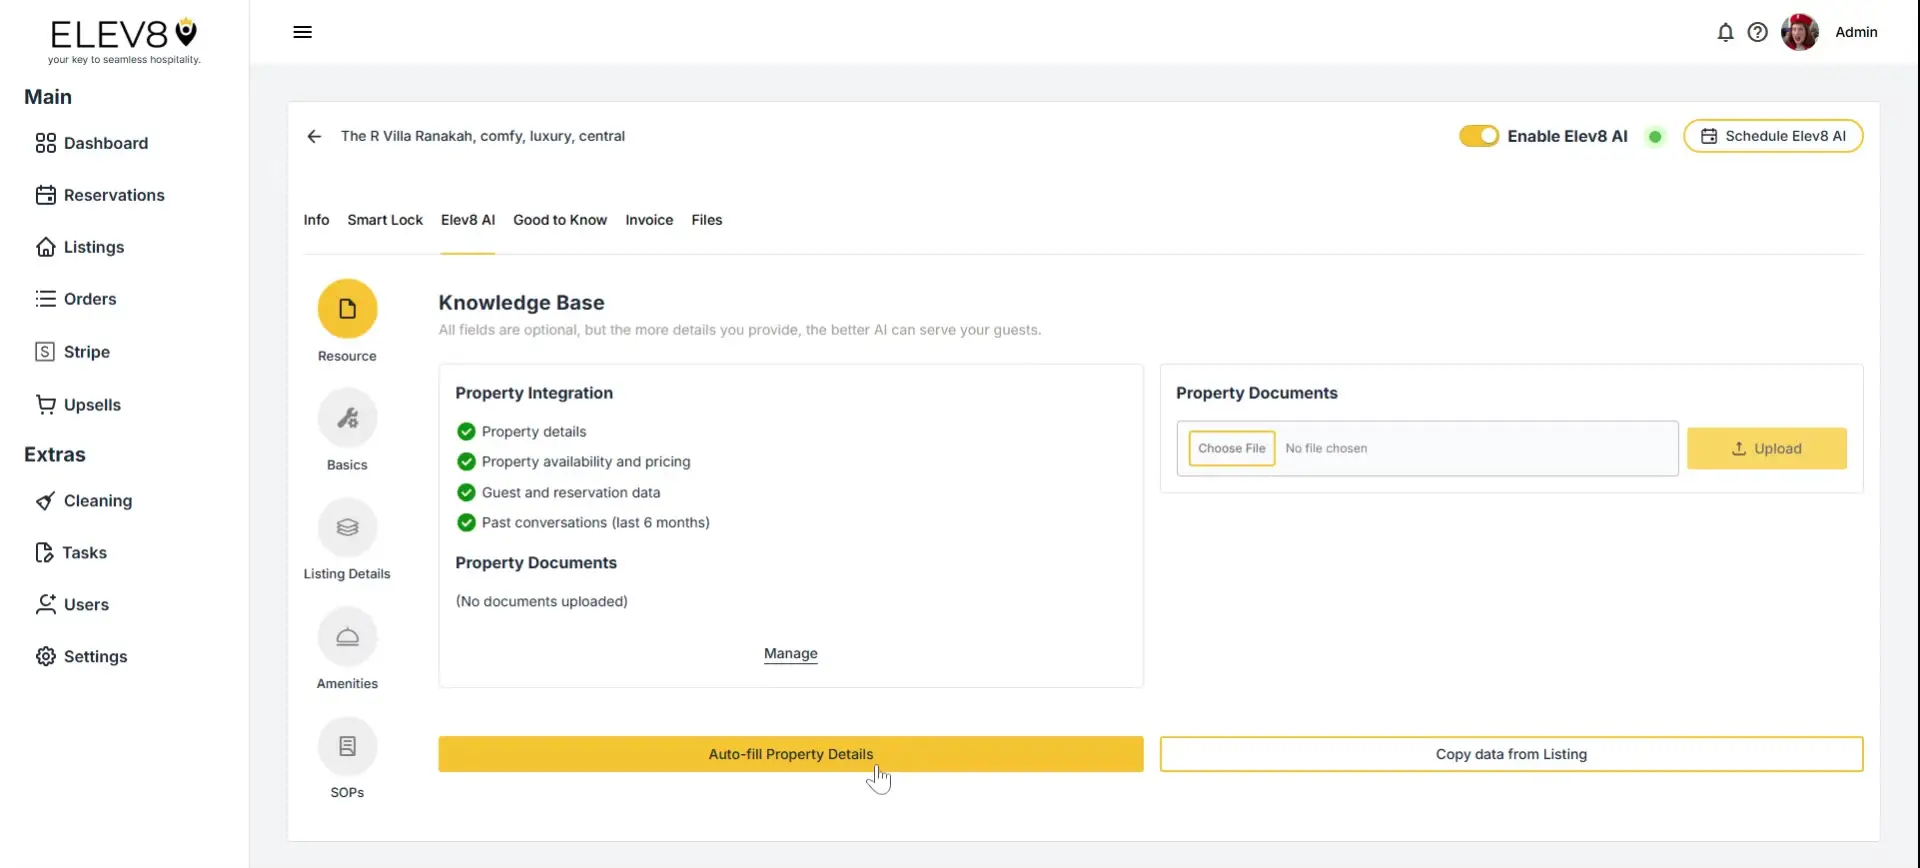The image size is (1920, 868).
Task: Select the Resource step icon
Action: click(347, 309)
